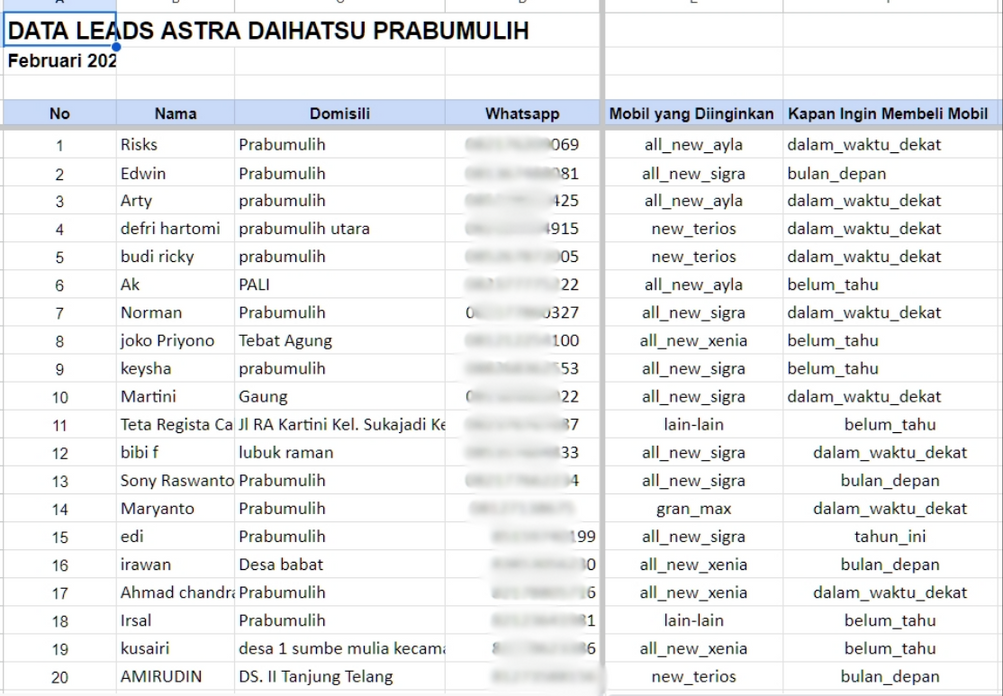Screen dimensions: 1003x696
Task: Select 'dalam_waktu_dekat' in Maryanto's row
Action: (x=892, y=509)
